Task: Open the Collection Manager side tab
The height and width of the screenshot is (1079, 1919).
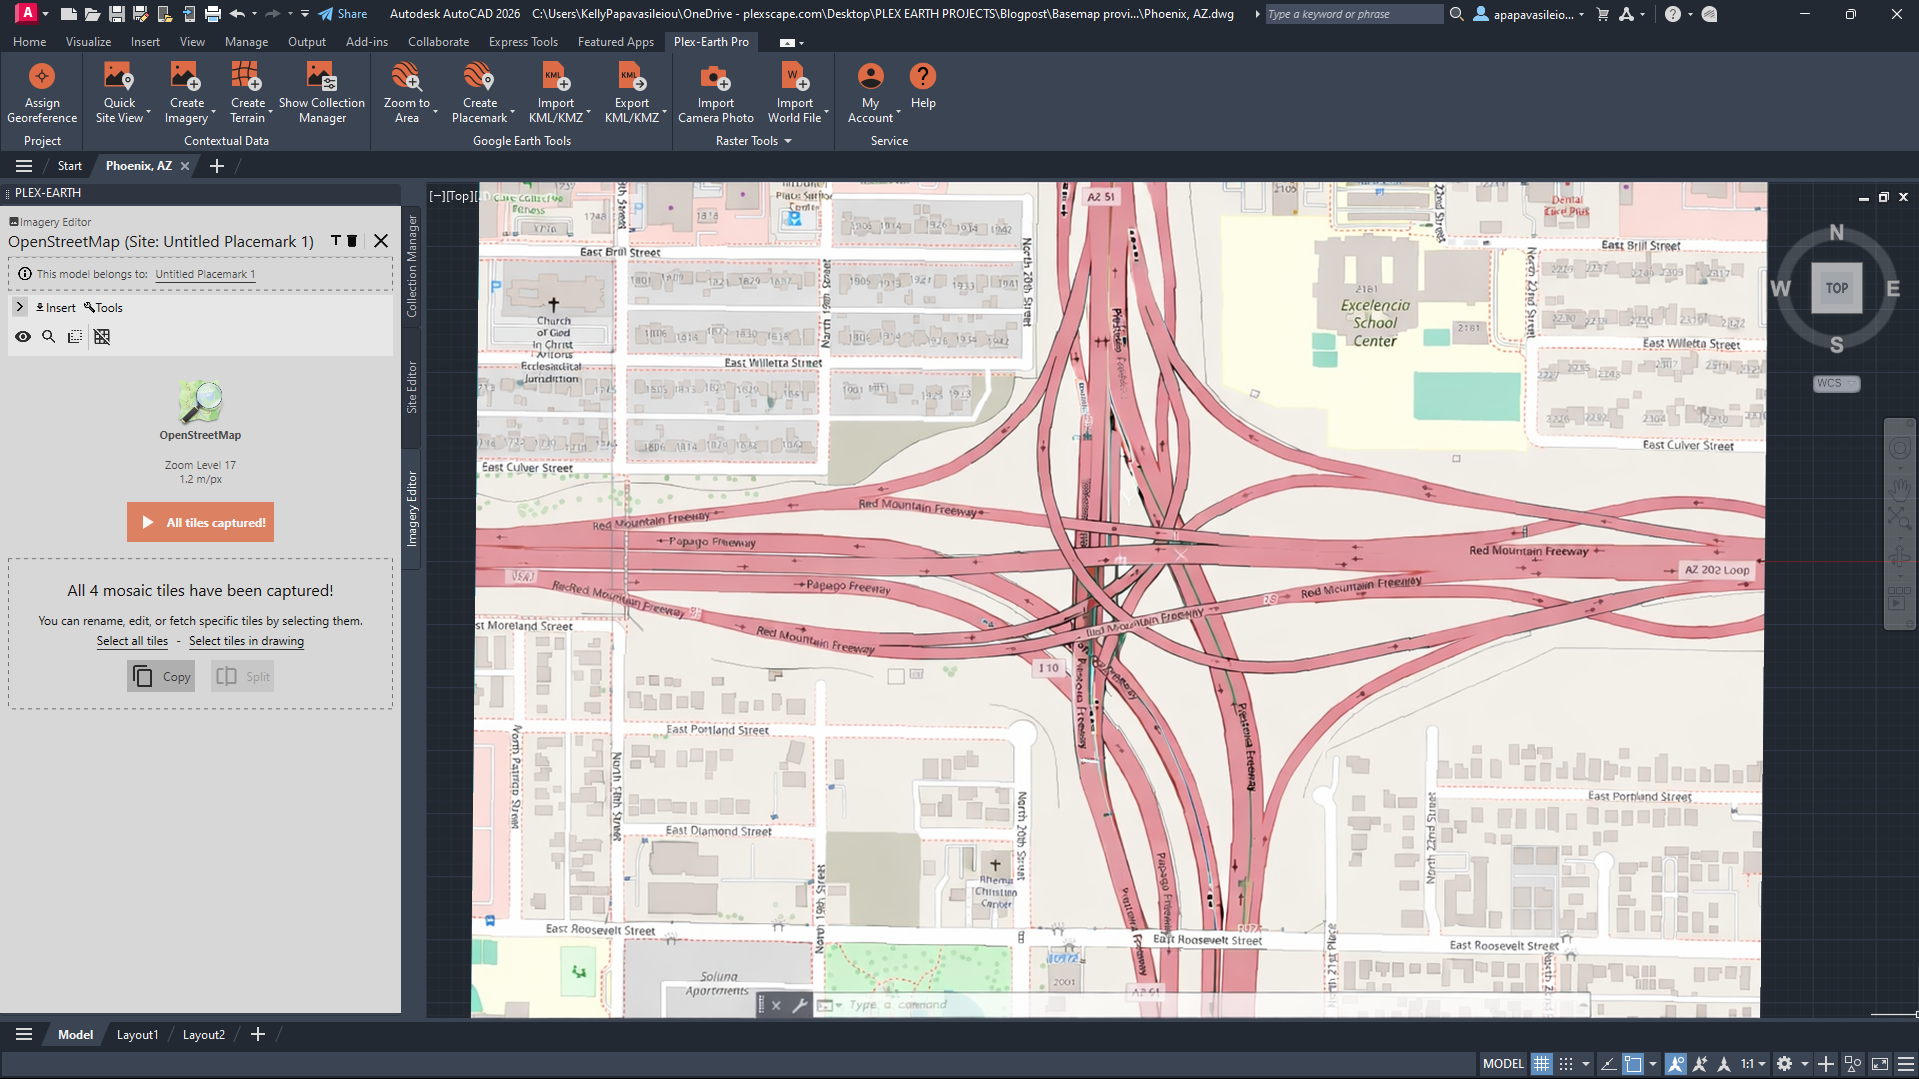Action: click(x=411, y=266)
